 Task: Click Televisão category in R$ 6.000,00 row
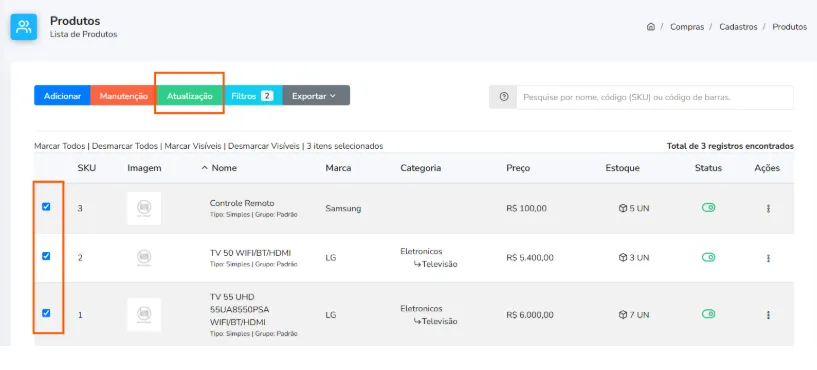pyautogui.click(x=439, y=322)
